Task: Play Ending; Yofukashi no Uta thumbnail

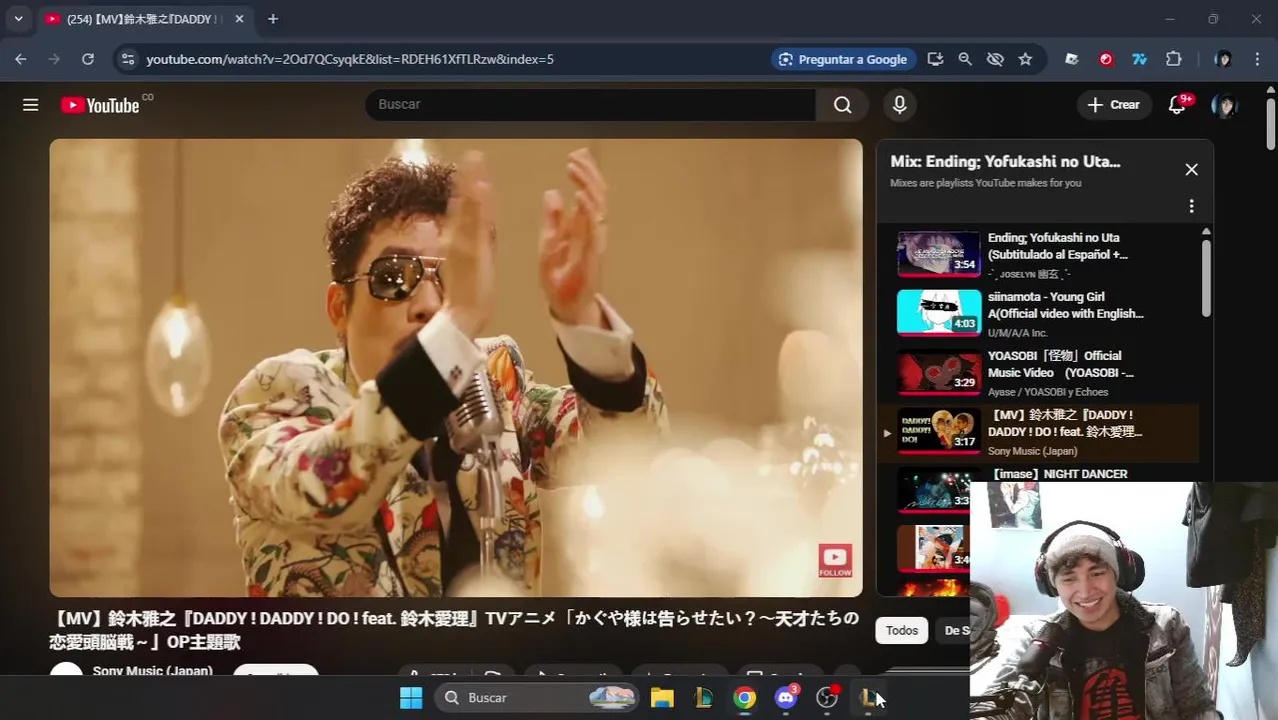Action: (x=938, y=254)
